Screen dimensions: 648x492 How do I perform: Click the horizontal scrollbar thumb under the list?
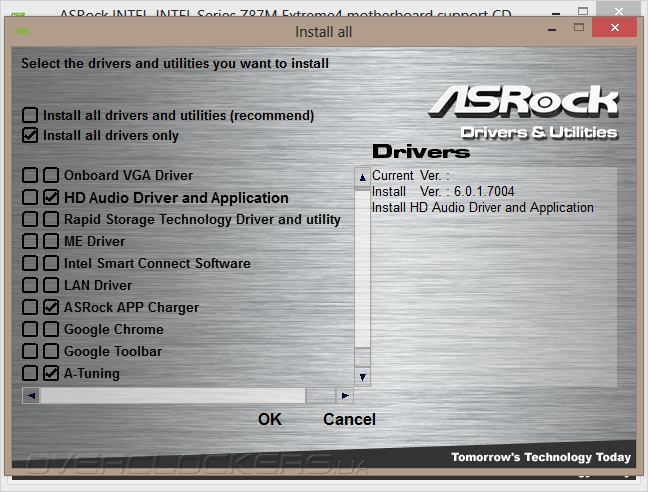tap(173, 396)
